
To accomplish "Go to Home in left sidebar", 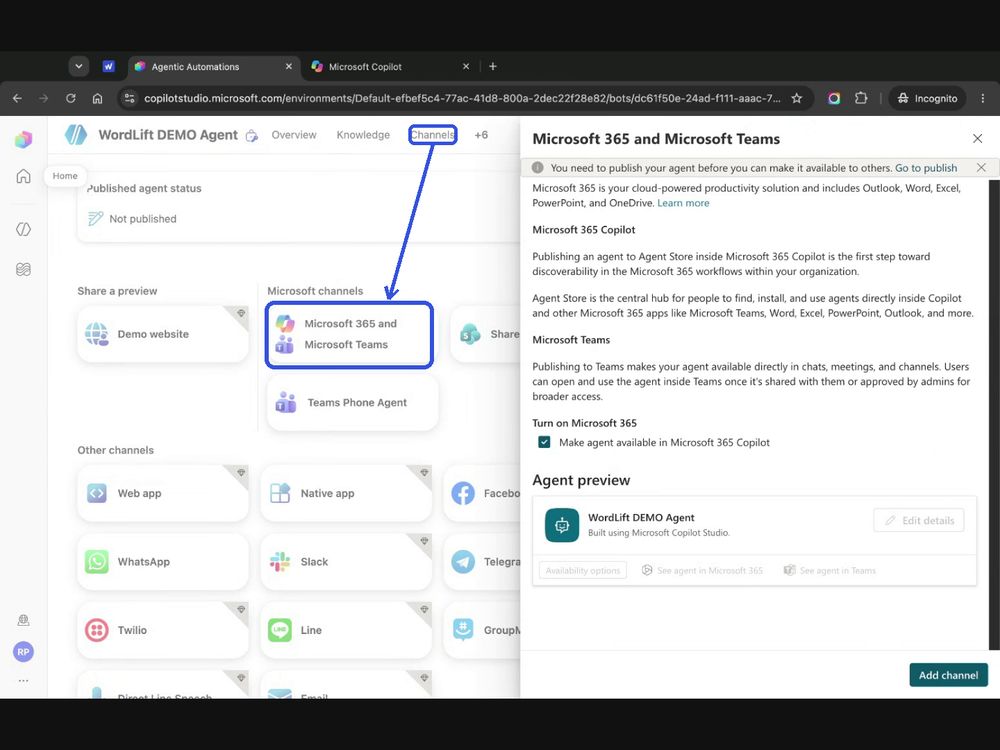I will (24, 176).
